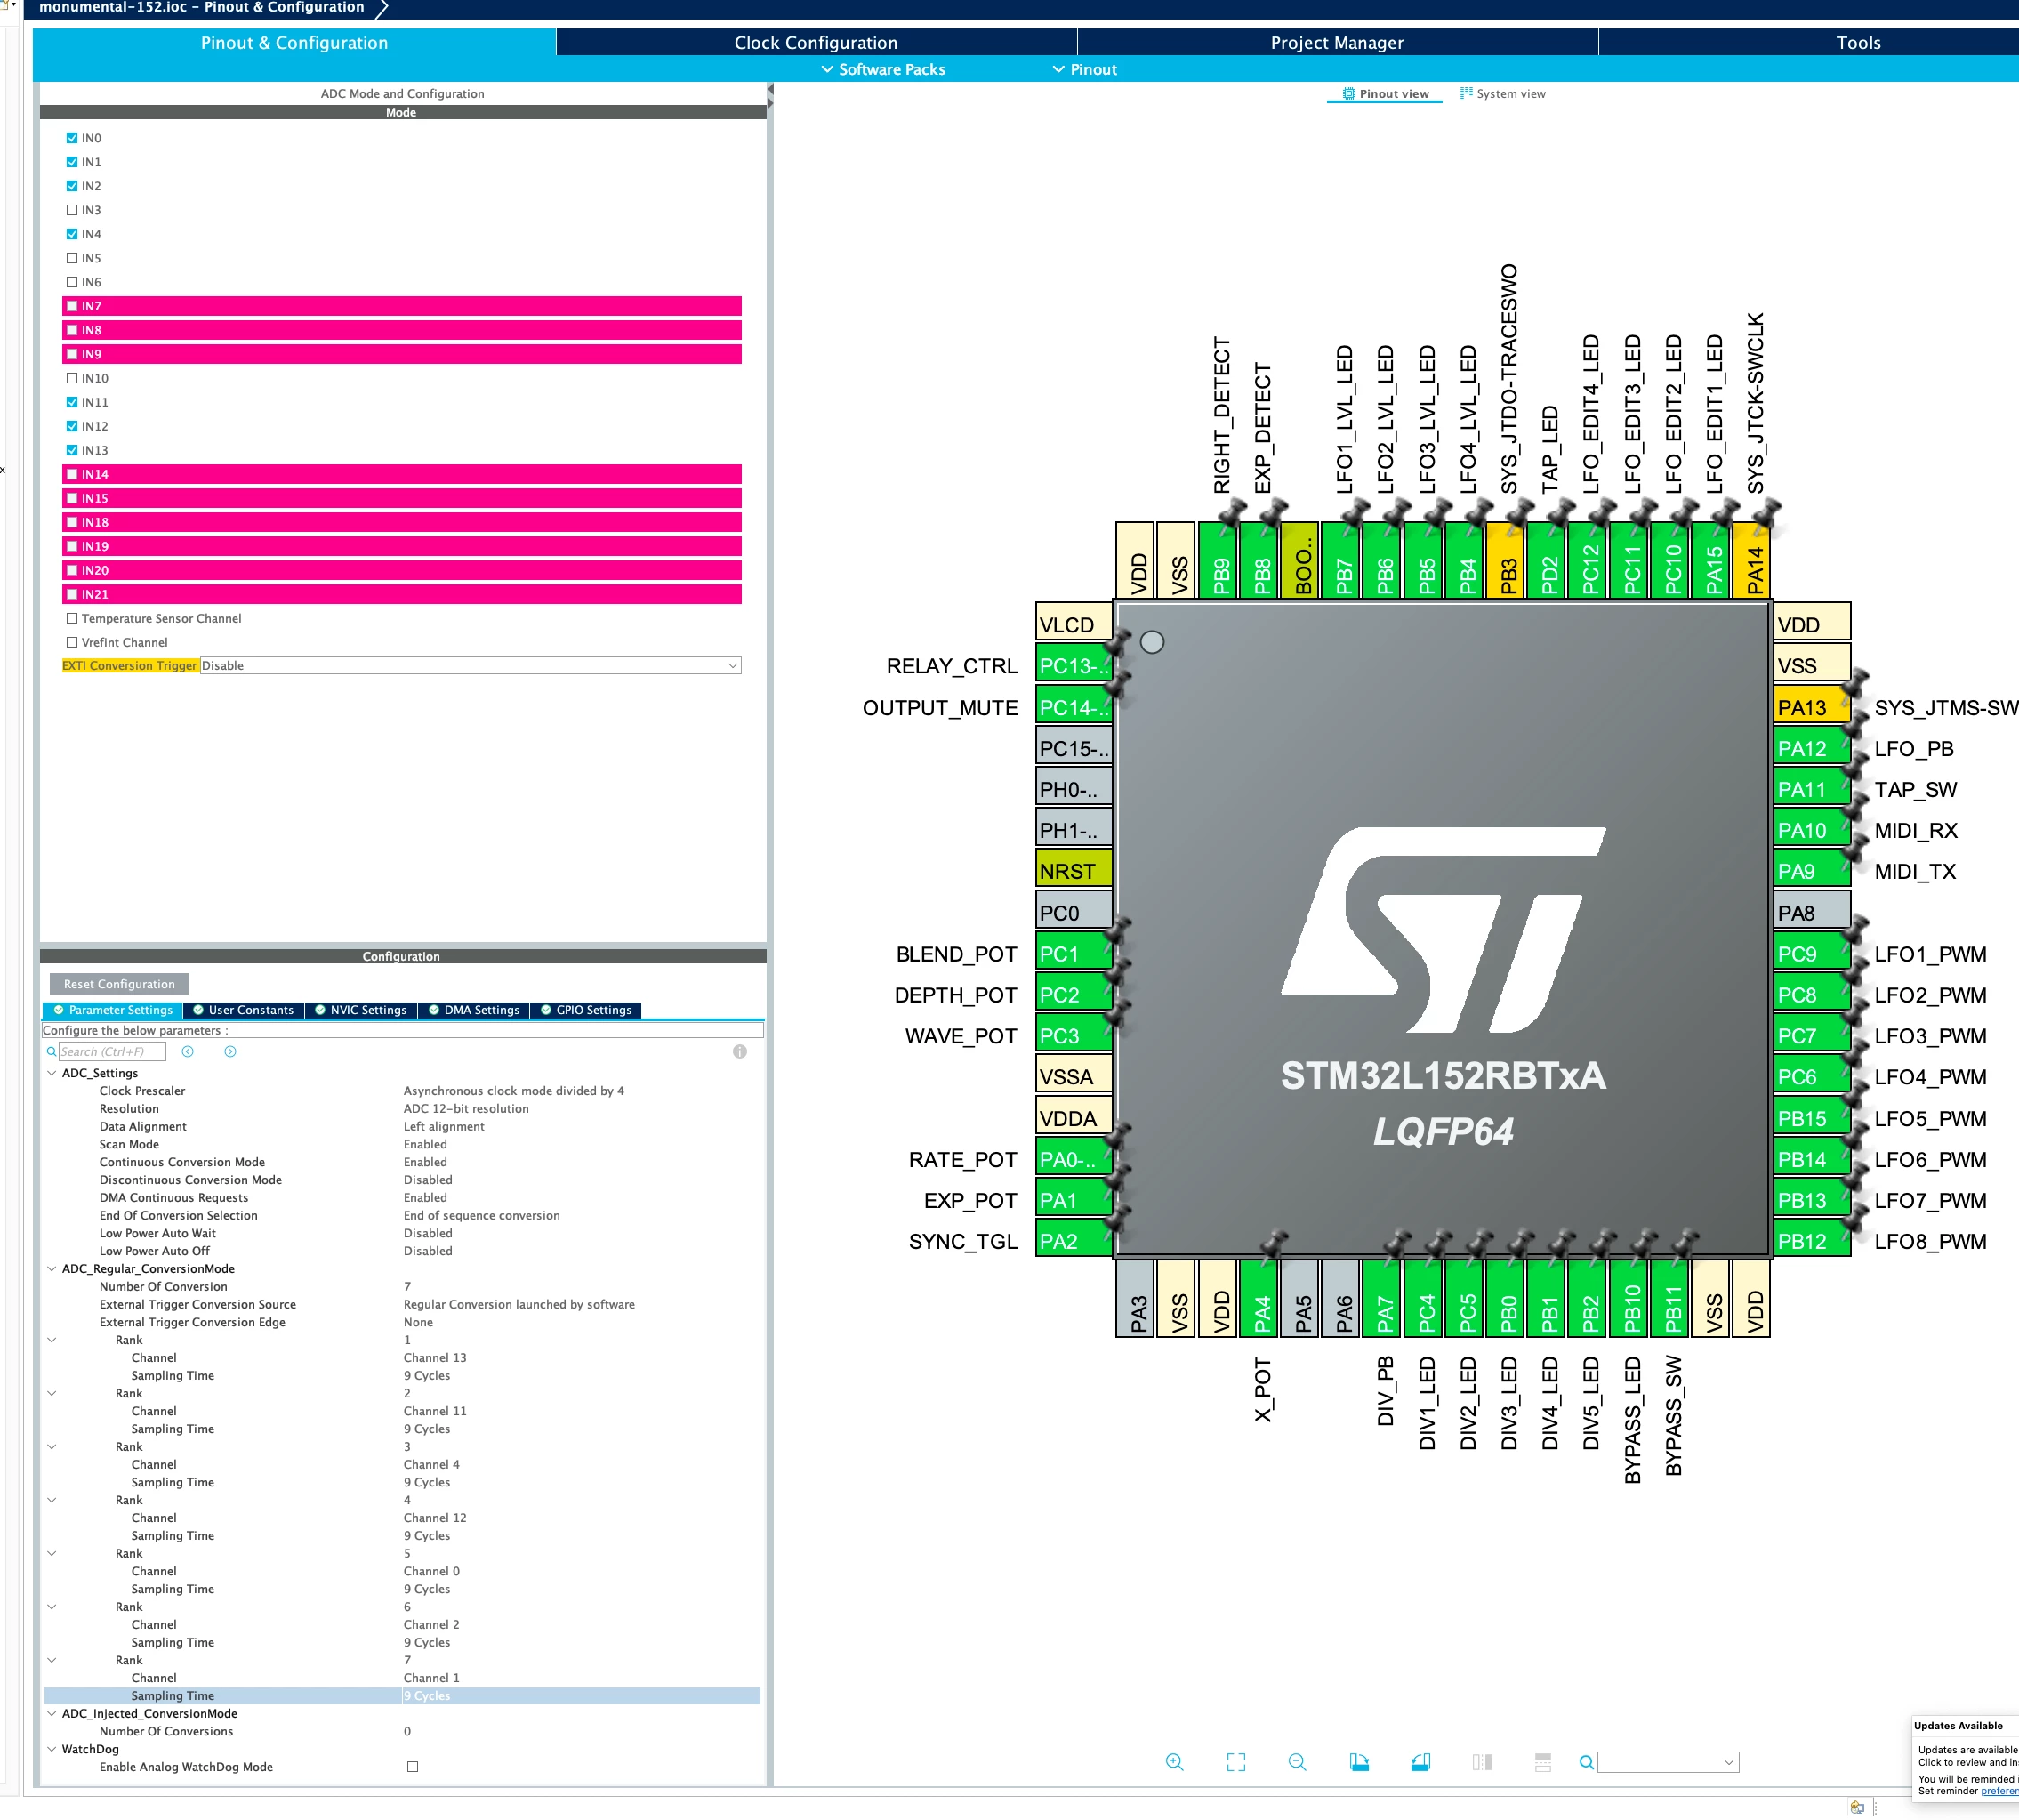
Task: Go to previous parameter search result
Action: [187, 1051]
